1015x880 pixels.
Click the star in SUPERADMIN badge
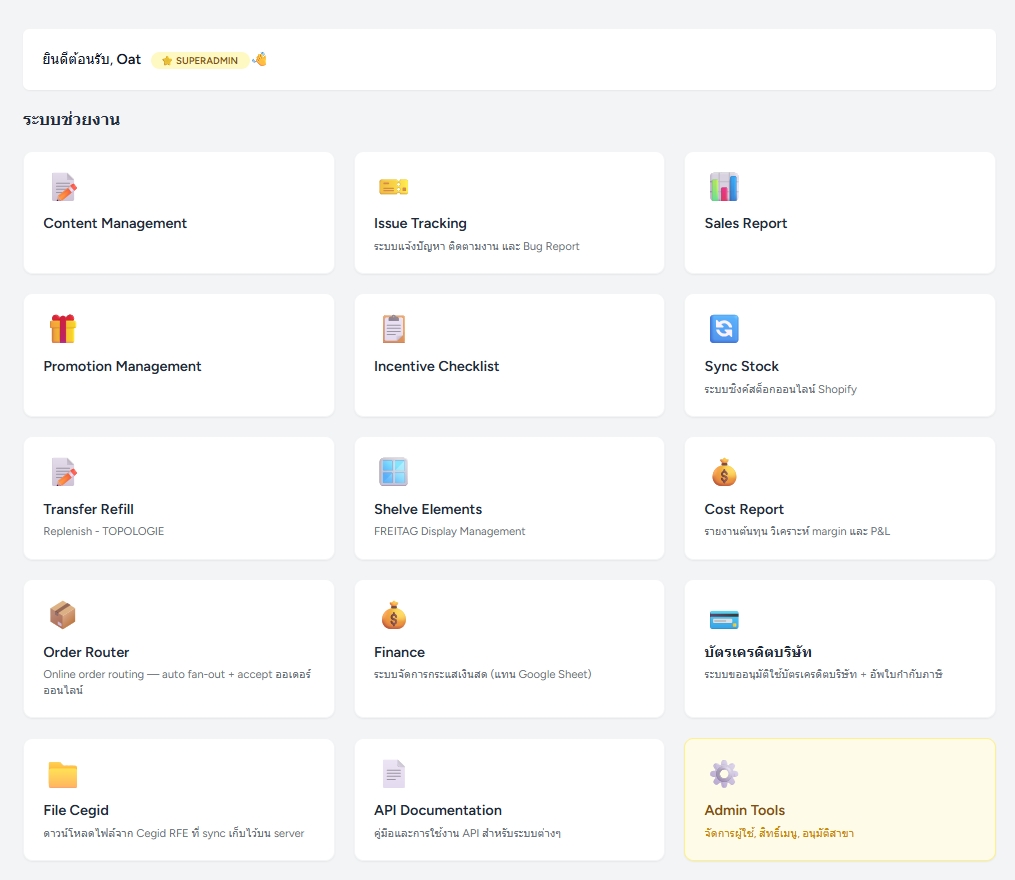point(167,61)
